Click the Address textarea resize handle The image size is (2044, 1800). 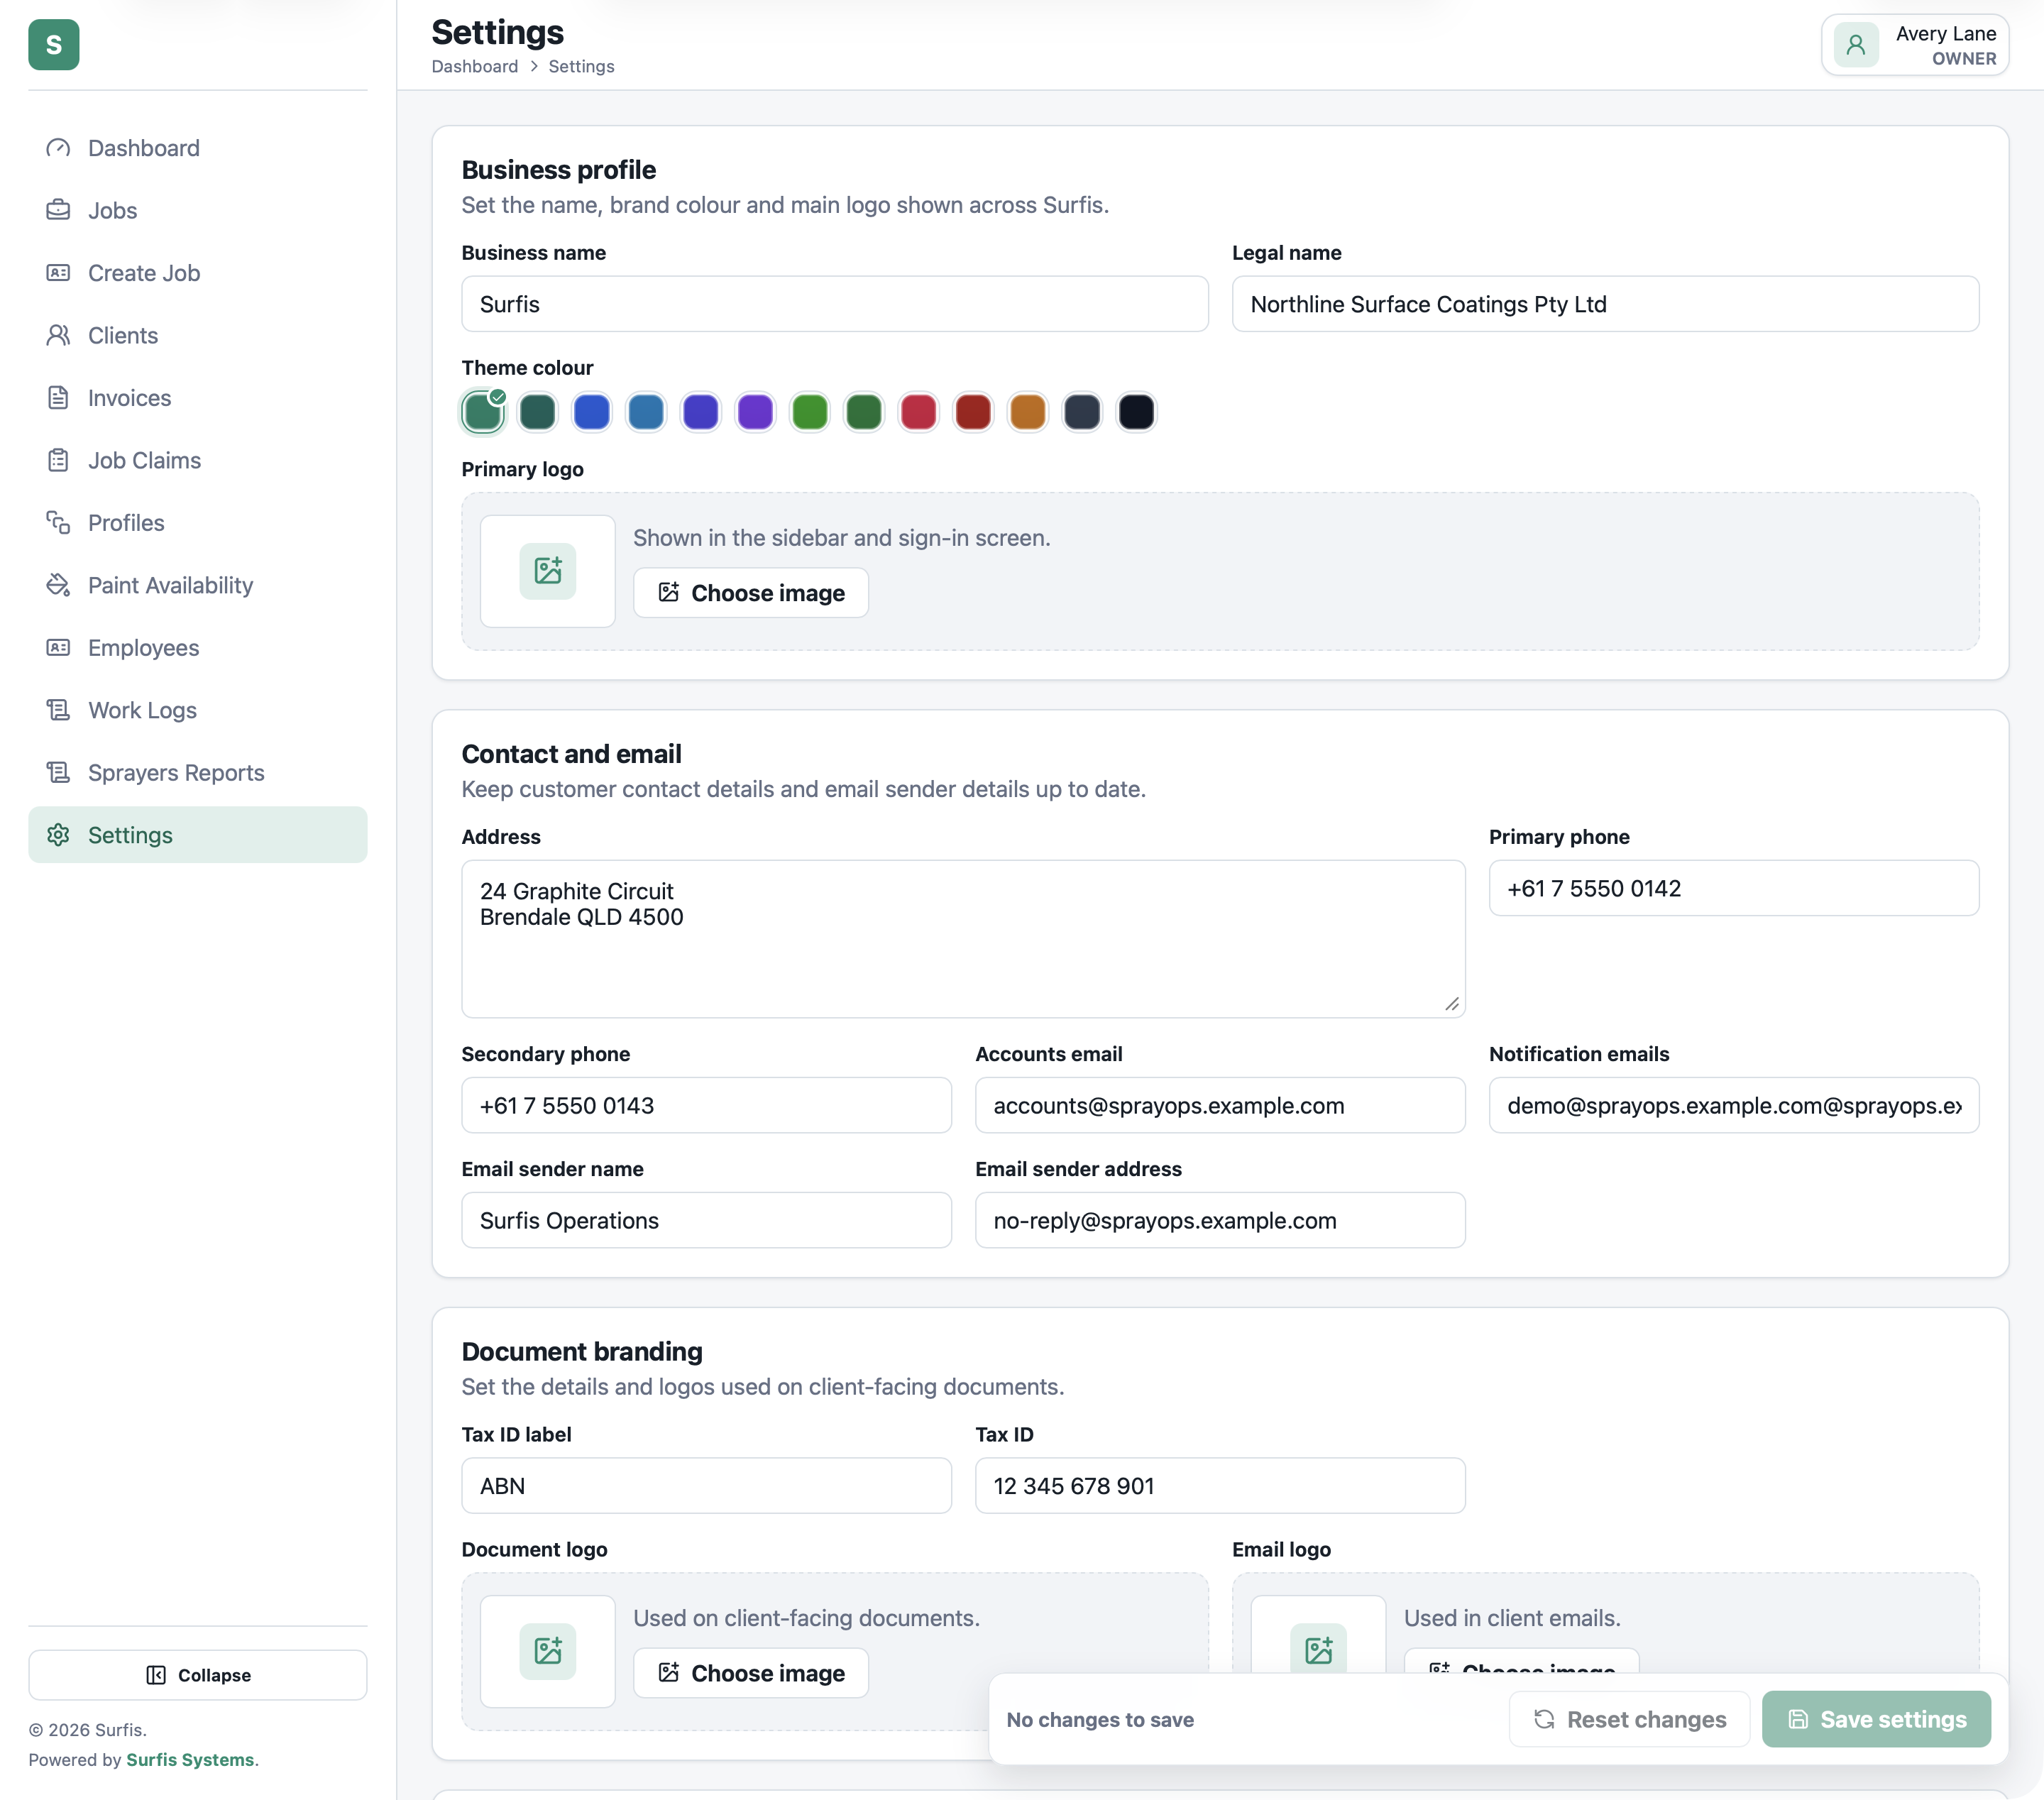tap(1452, 1004)
